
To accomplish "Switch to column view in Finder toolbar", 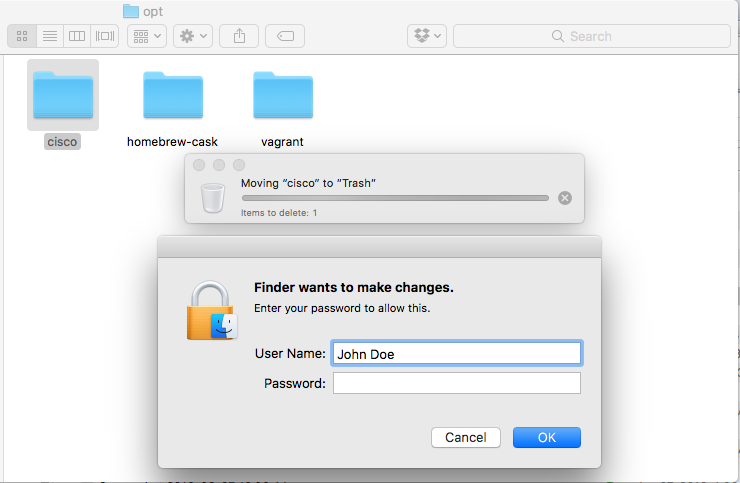I will pyautogui.click(x=76, y=36).
